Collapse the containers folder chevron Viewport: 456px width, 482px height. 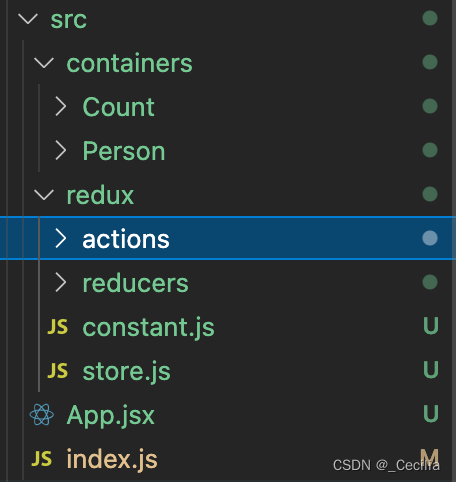tap(44, 63)
